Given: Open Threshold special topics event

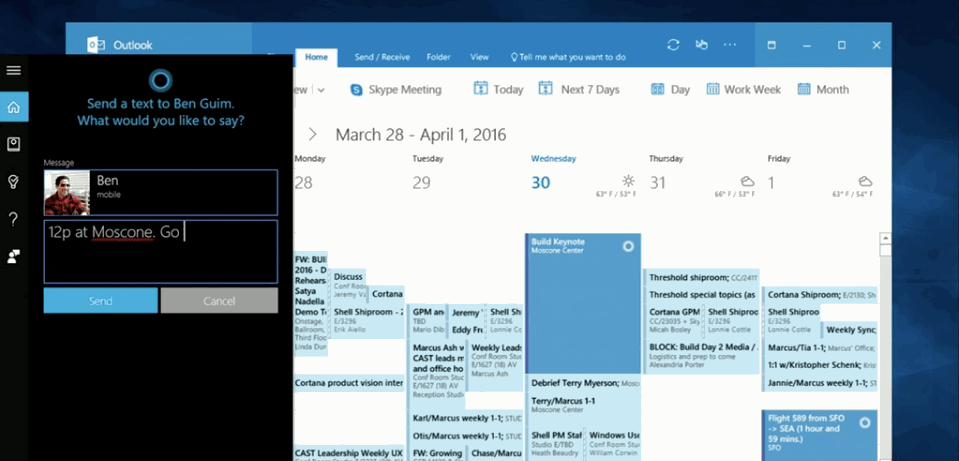Looking at the screenshot, I should click(701, 295).
